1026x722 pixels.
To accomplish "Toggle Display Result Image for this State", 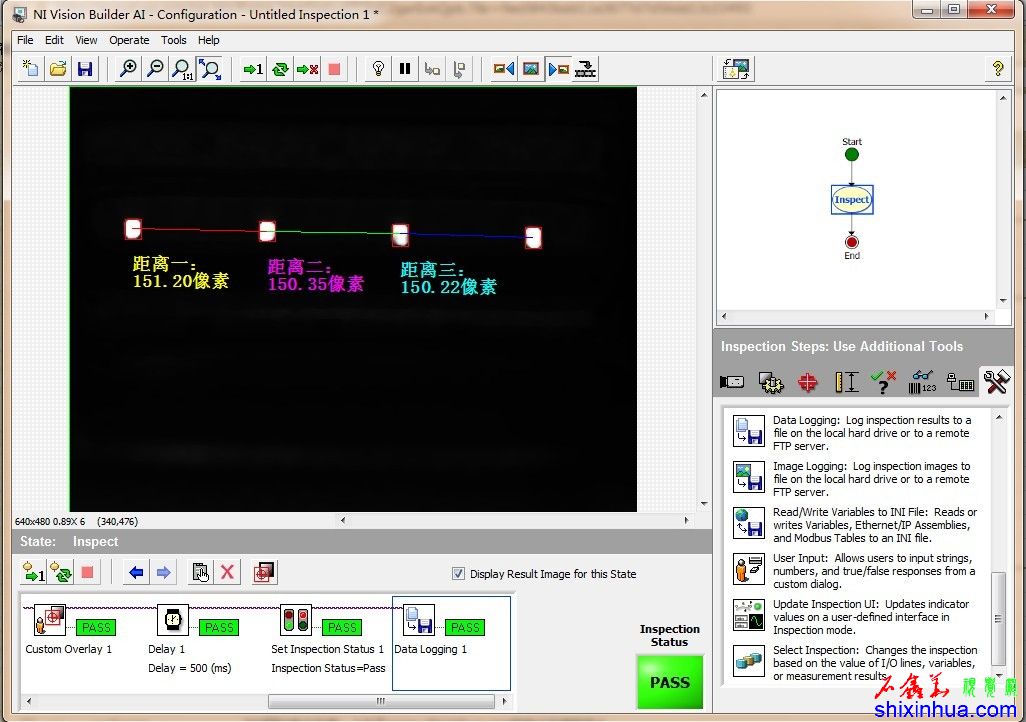I will click(458, 574).
